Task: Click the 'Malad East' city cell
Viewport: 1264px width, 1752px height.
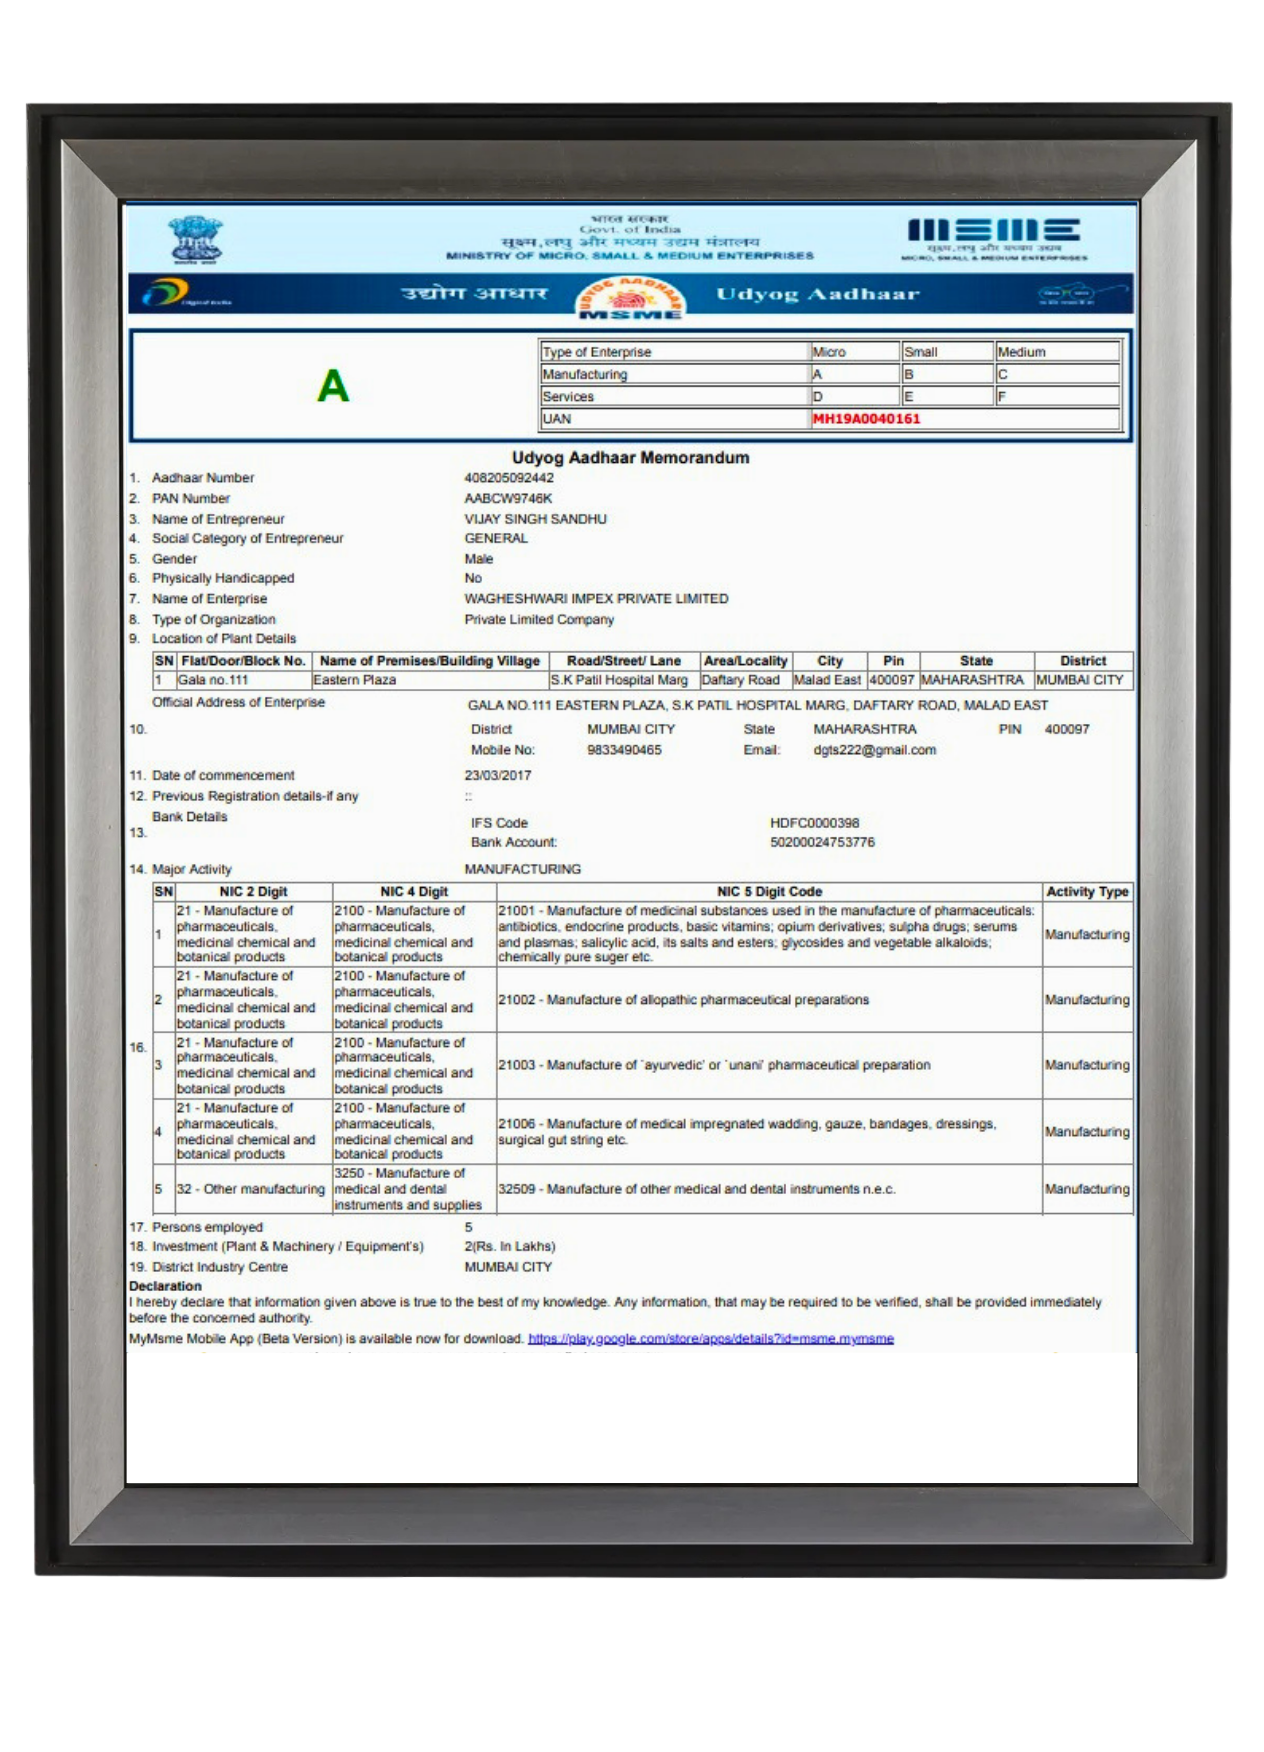Action: (x=827, y=680)
